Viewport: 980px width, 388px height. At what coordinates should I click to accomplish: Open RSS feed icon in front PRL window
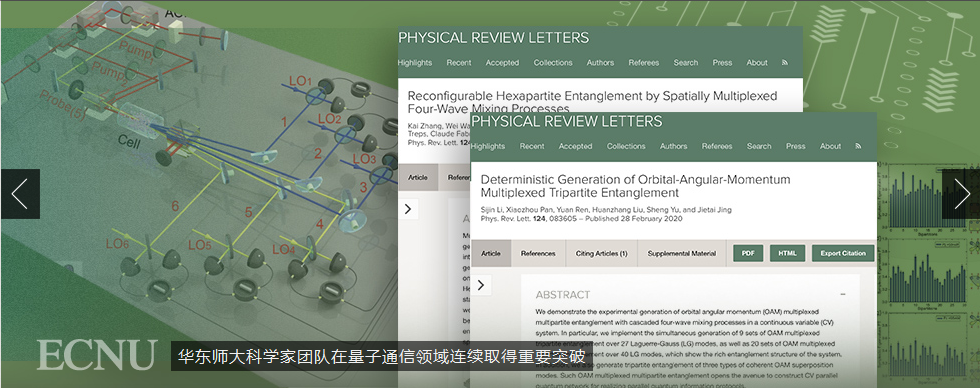(x=858, y=146)
